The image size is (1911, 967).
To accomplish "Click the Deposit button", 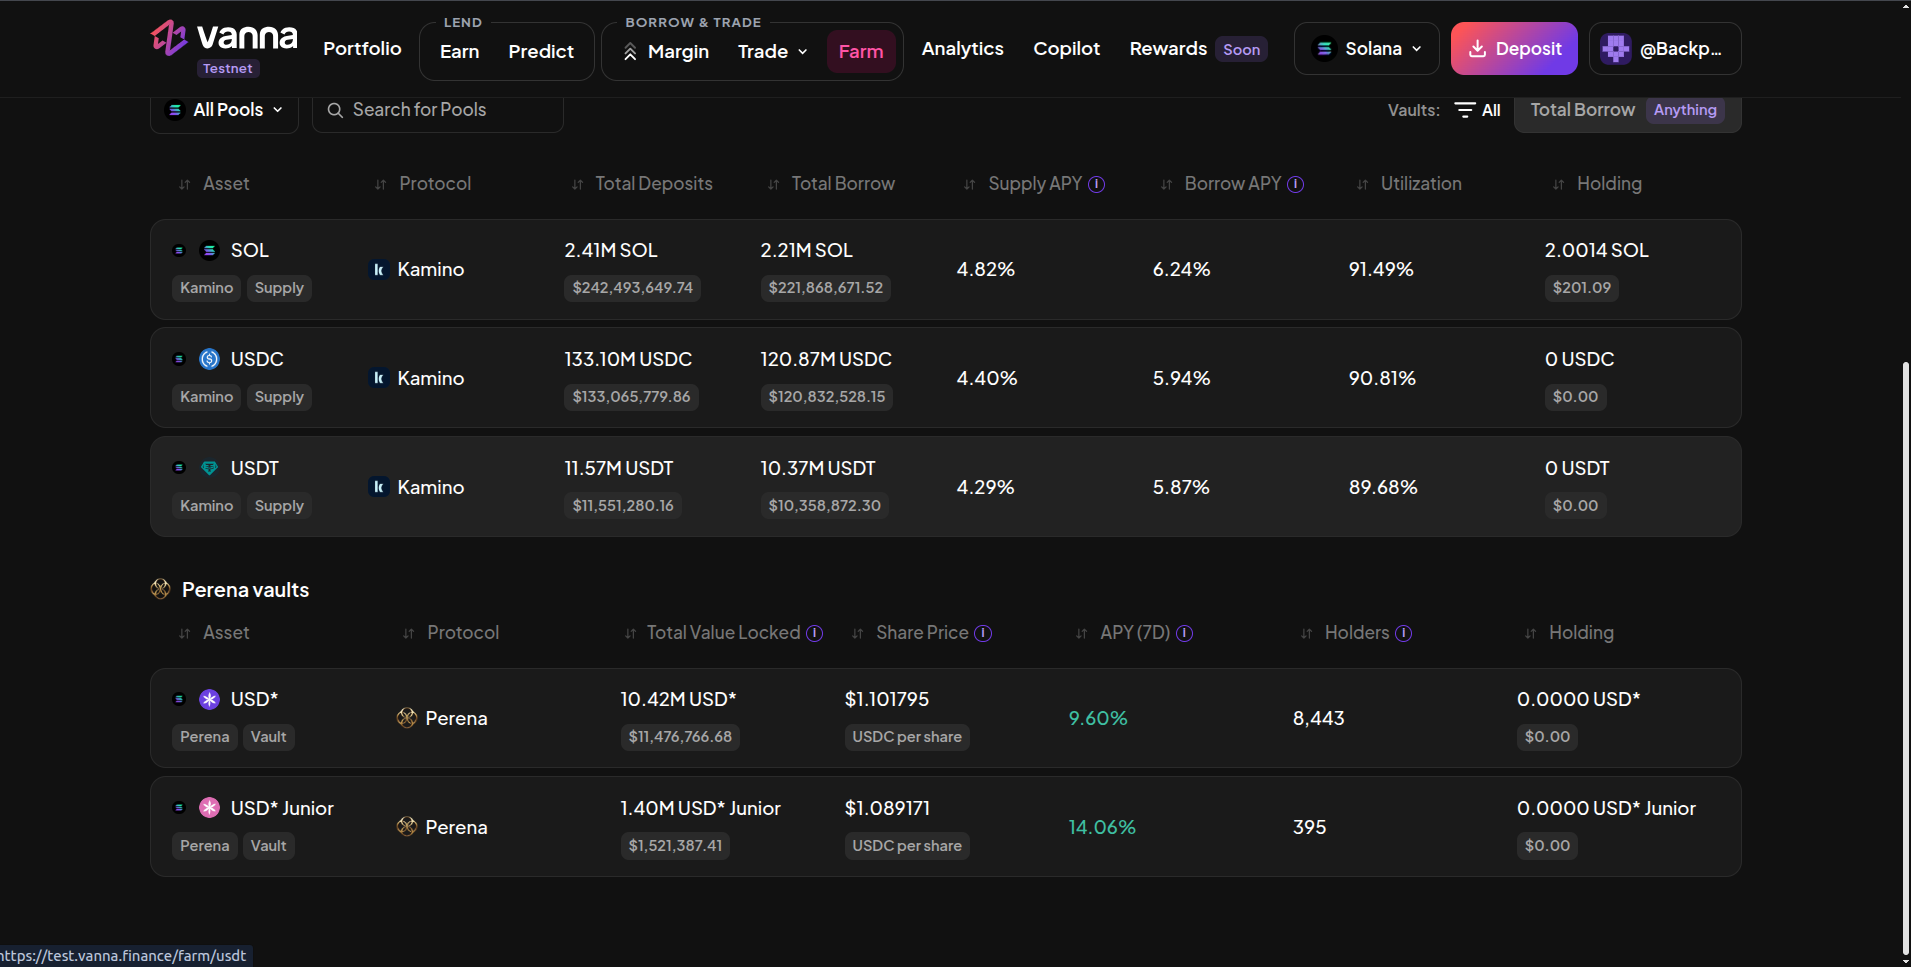I will tap(1514, 49).
